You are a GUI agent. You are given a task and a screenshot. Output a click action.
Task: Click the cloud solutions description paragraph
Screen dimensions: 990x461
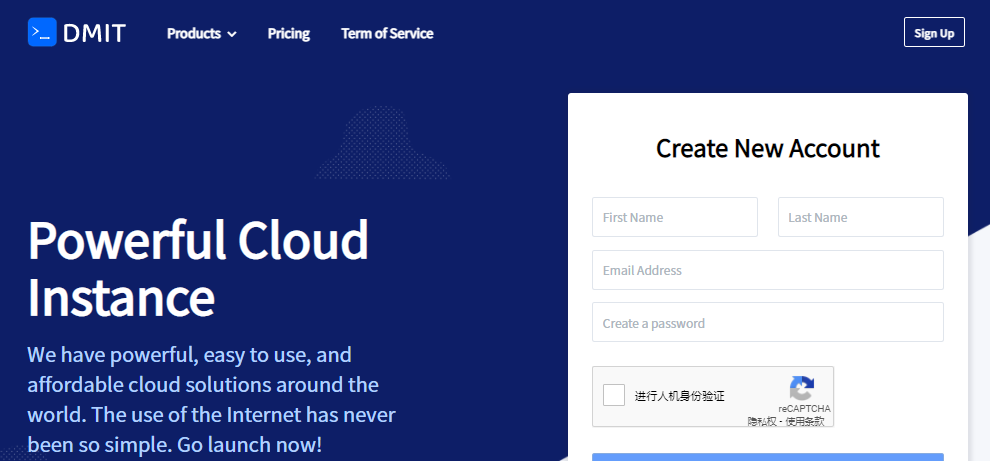click(211, 399)
